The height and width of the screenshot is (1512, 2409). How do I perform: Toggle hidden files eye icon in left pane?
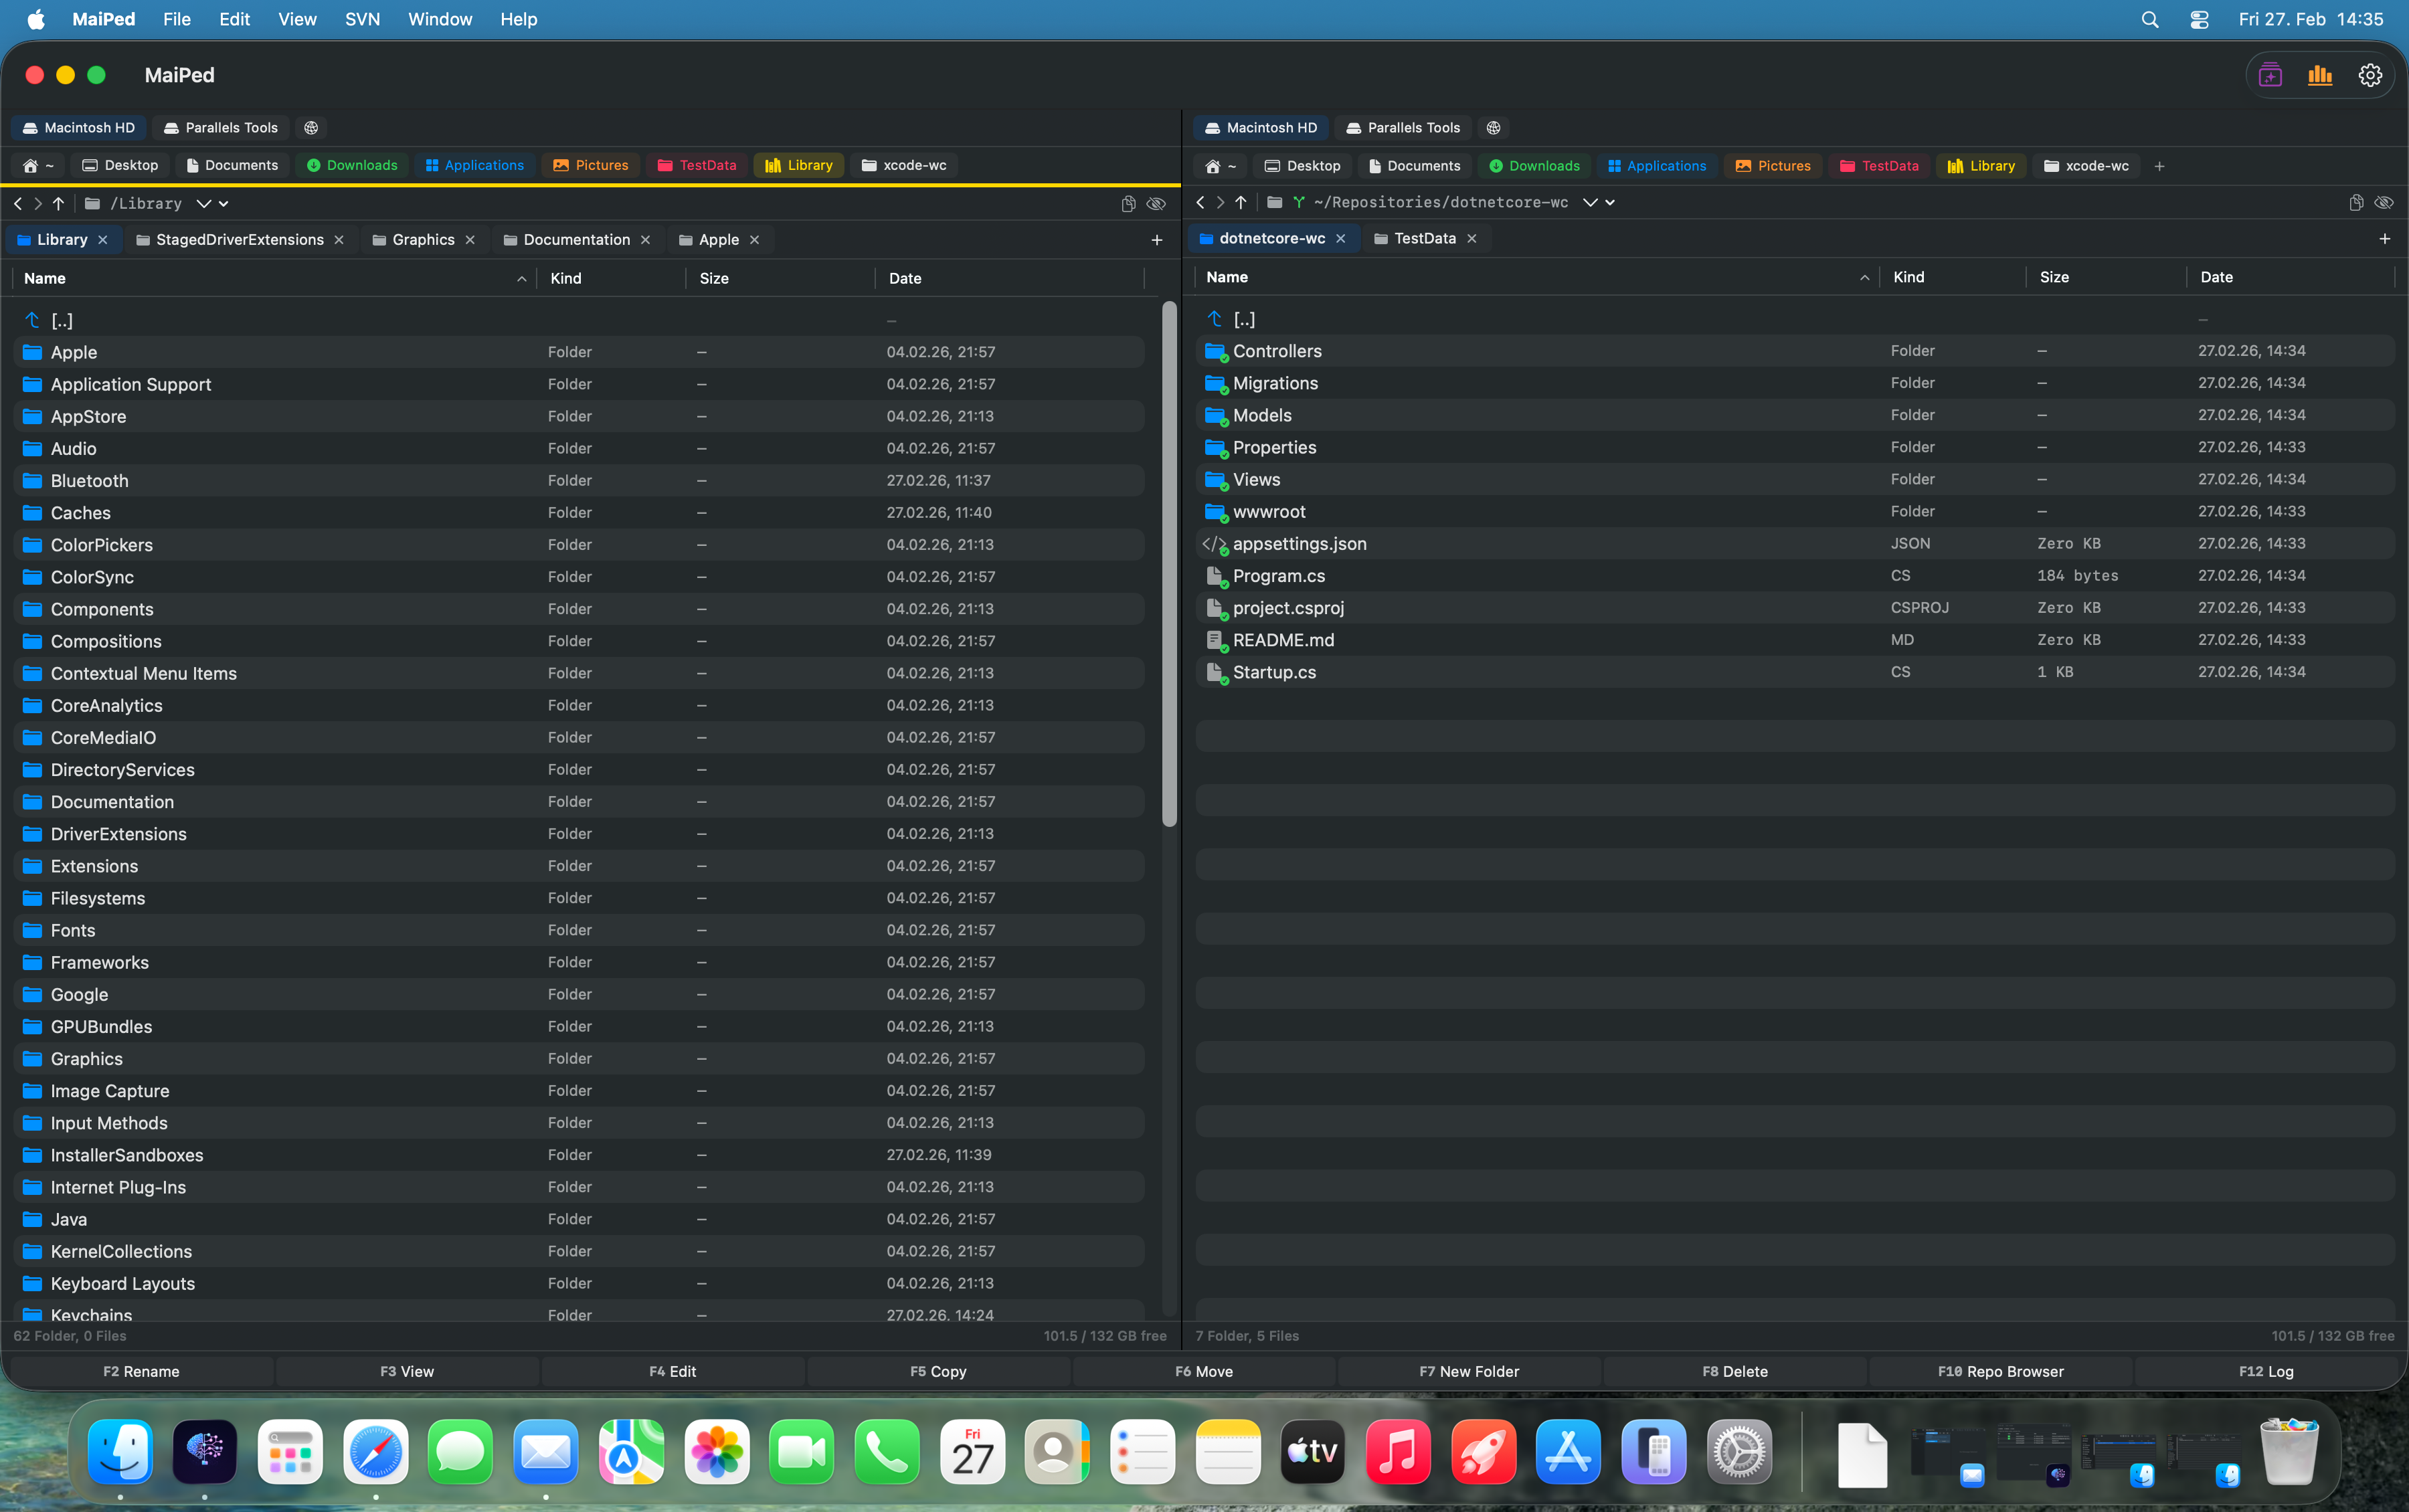point(1156,204)
